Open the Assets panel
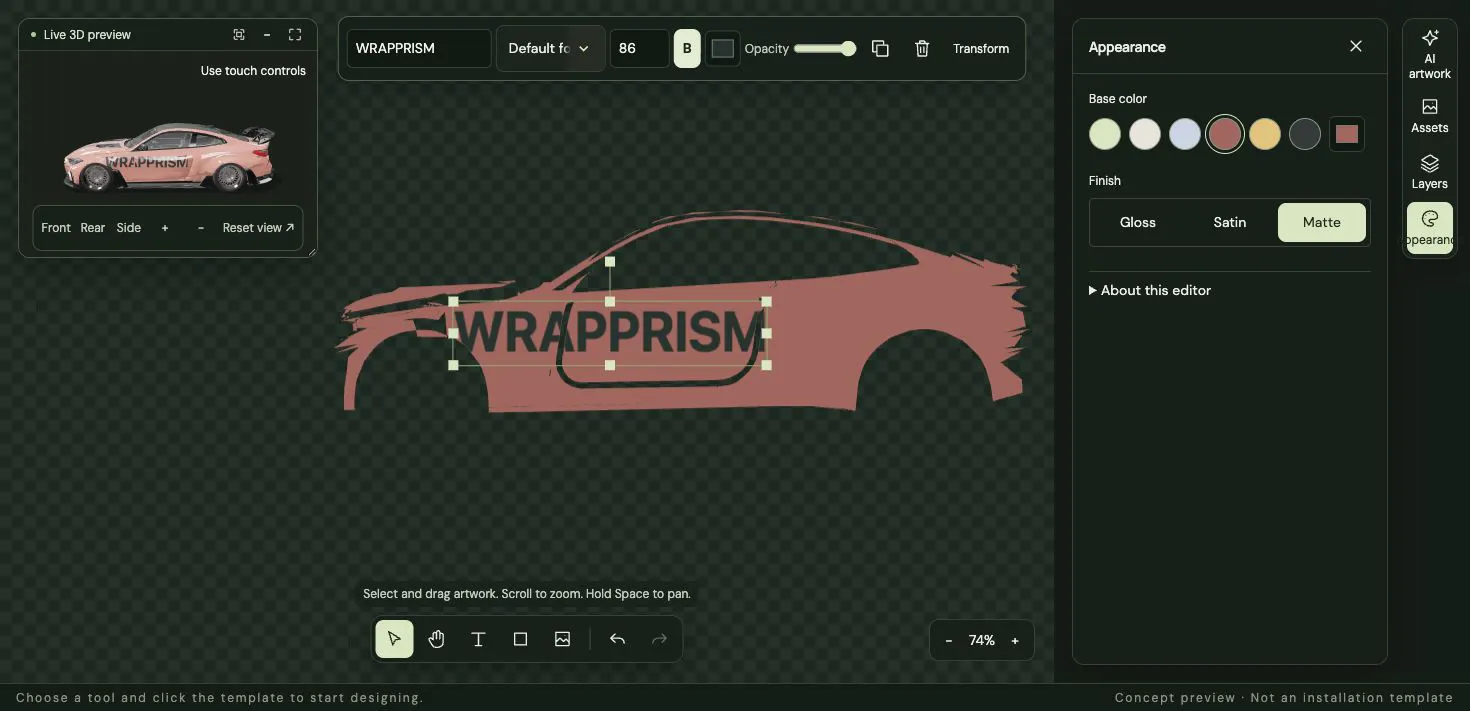 [1429, 115]
